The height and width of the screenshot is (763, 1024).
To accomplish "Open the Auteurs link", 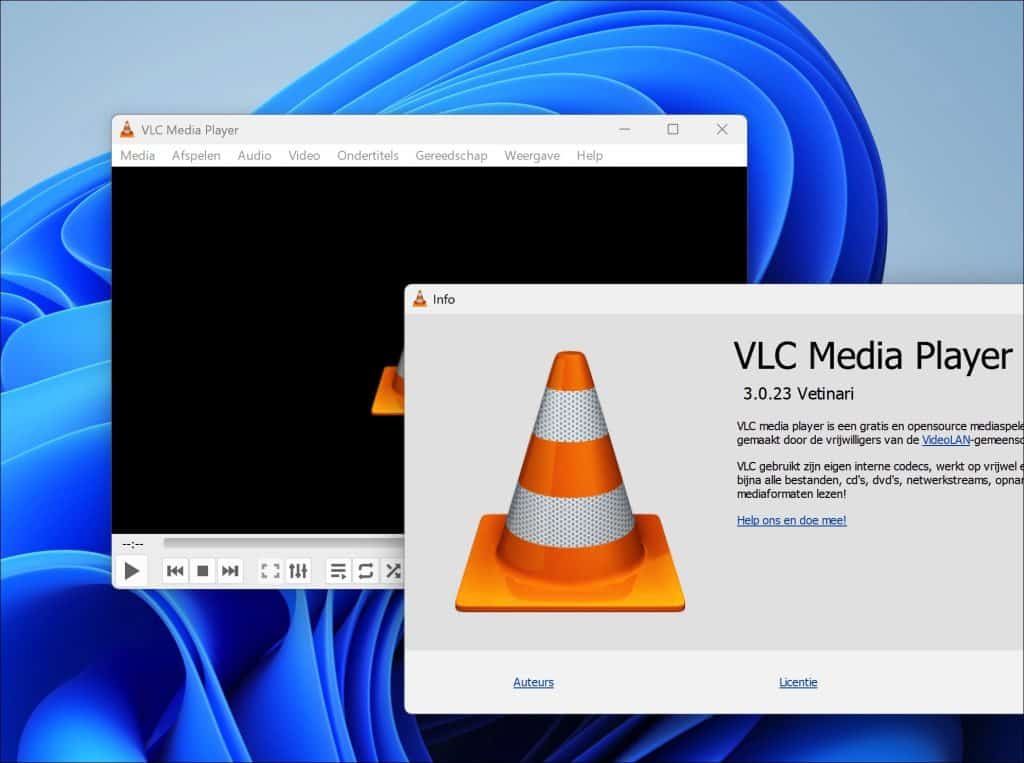I will coord(533,682).
